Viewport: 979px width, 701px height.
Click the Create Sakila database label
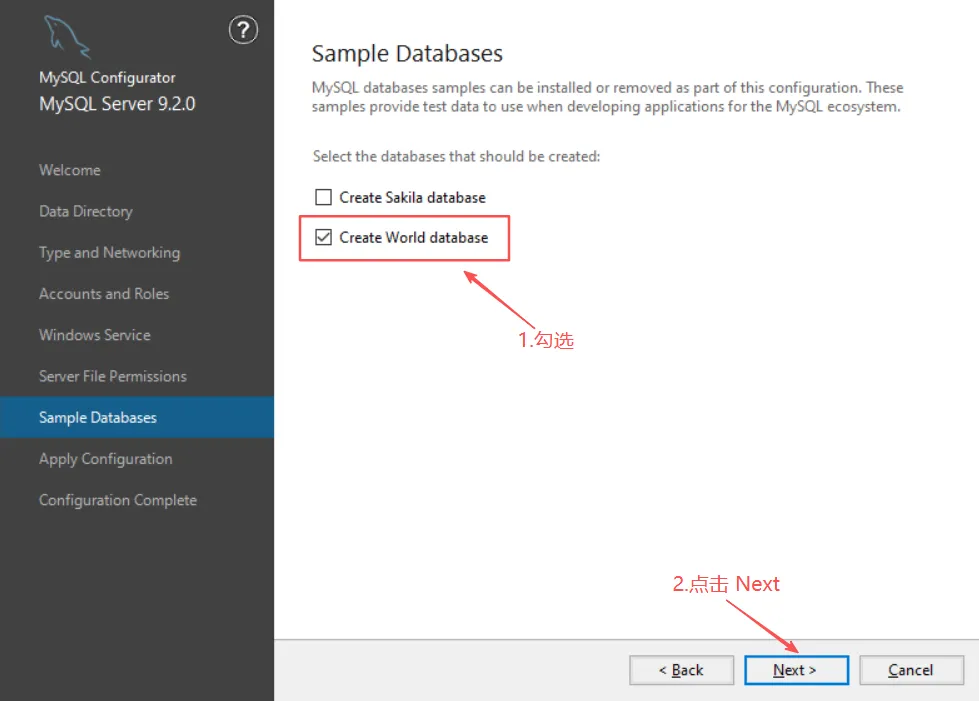coord(412,198)
